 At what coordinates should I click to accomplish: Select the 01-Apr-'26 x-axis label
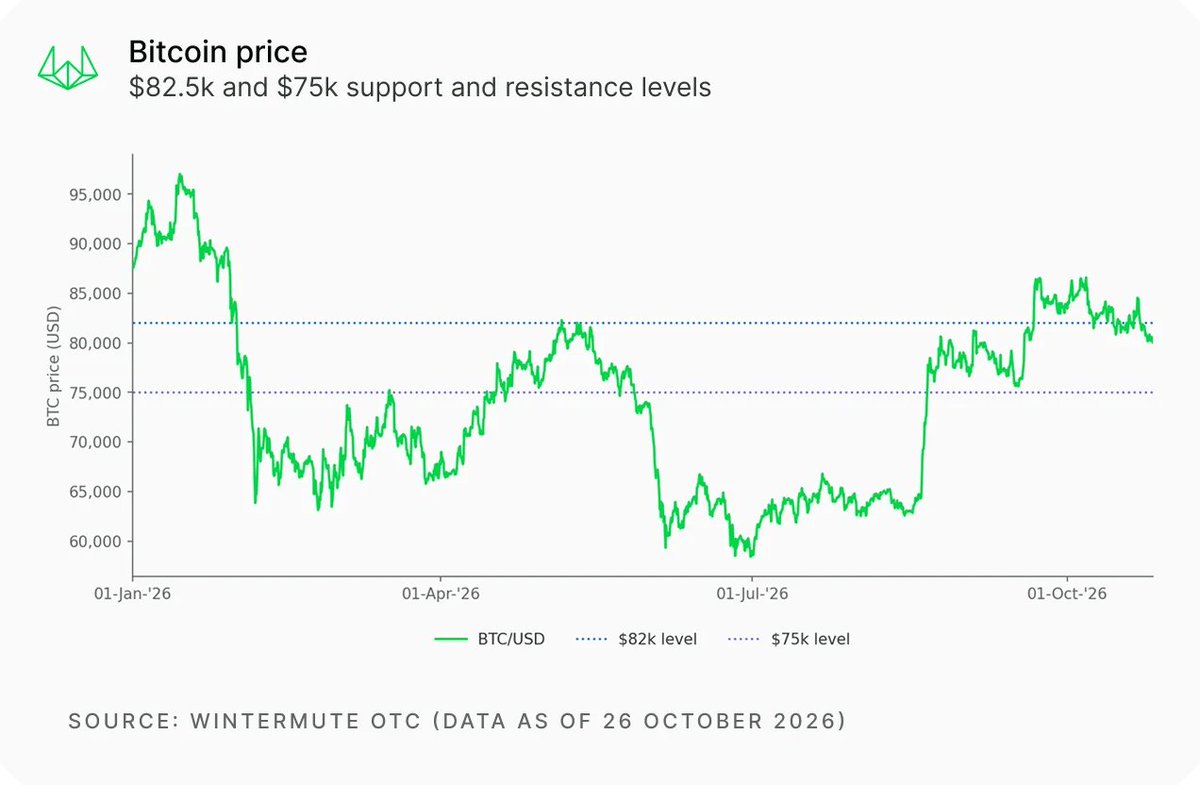click(x=440, y=594)
